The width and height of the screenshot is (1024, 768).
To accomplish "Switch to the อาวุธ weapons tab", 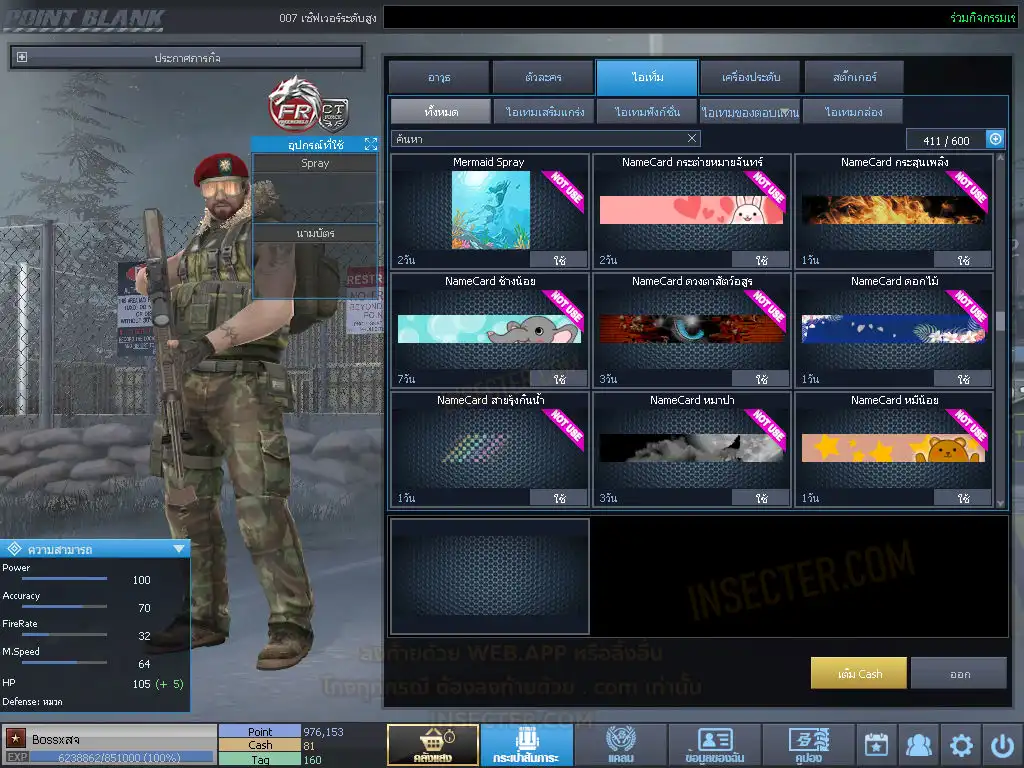I will 439,77.
